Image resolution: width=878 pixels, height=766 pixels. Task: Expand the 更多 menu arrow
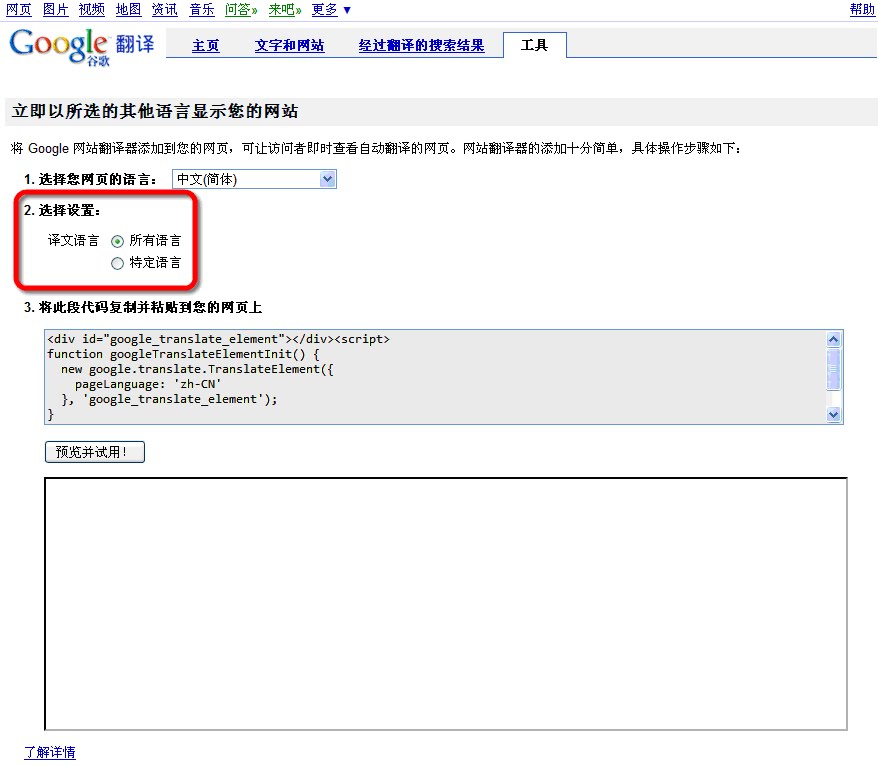(x=347, y=10)
